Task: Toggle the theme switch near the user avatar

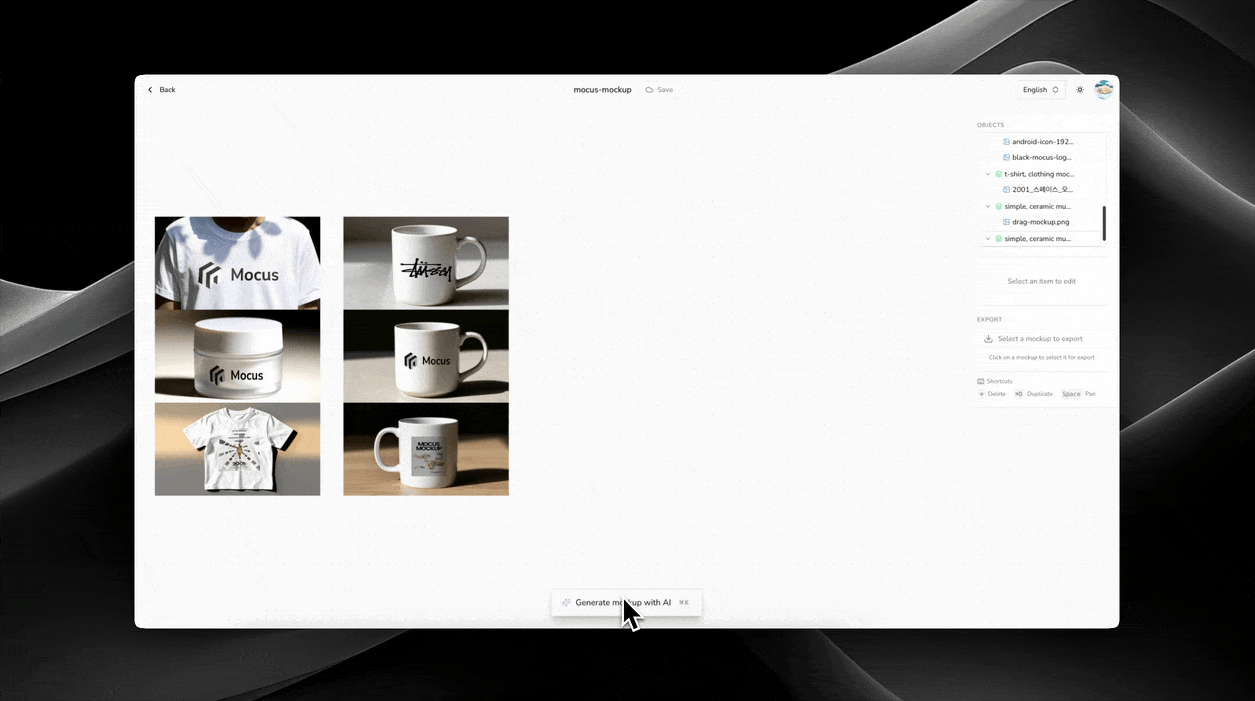Action: [x=1079, y=89]
